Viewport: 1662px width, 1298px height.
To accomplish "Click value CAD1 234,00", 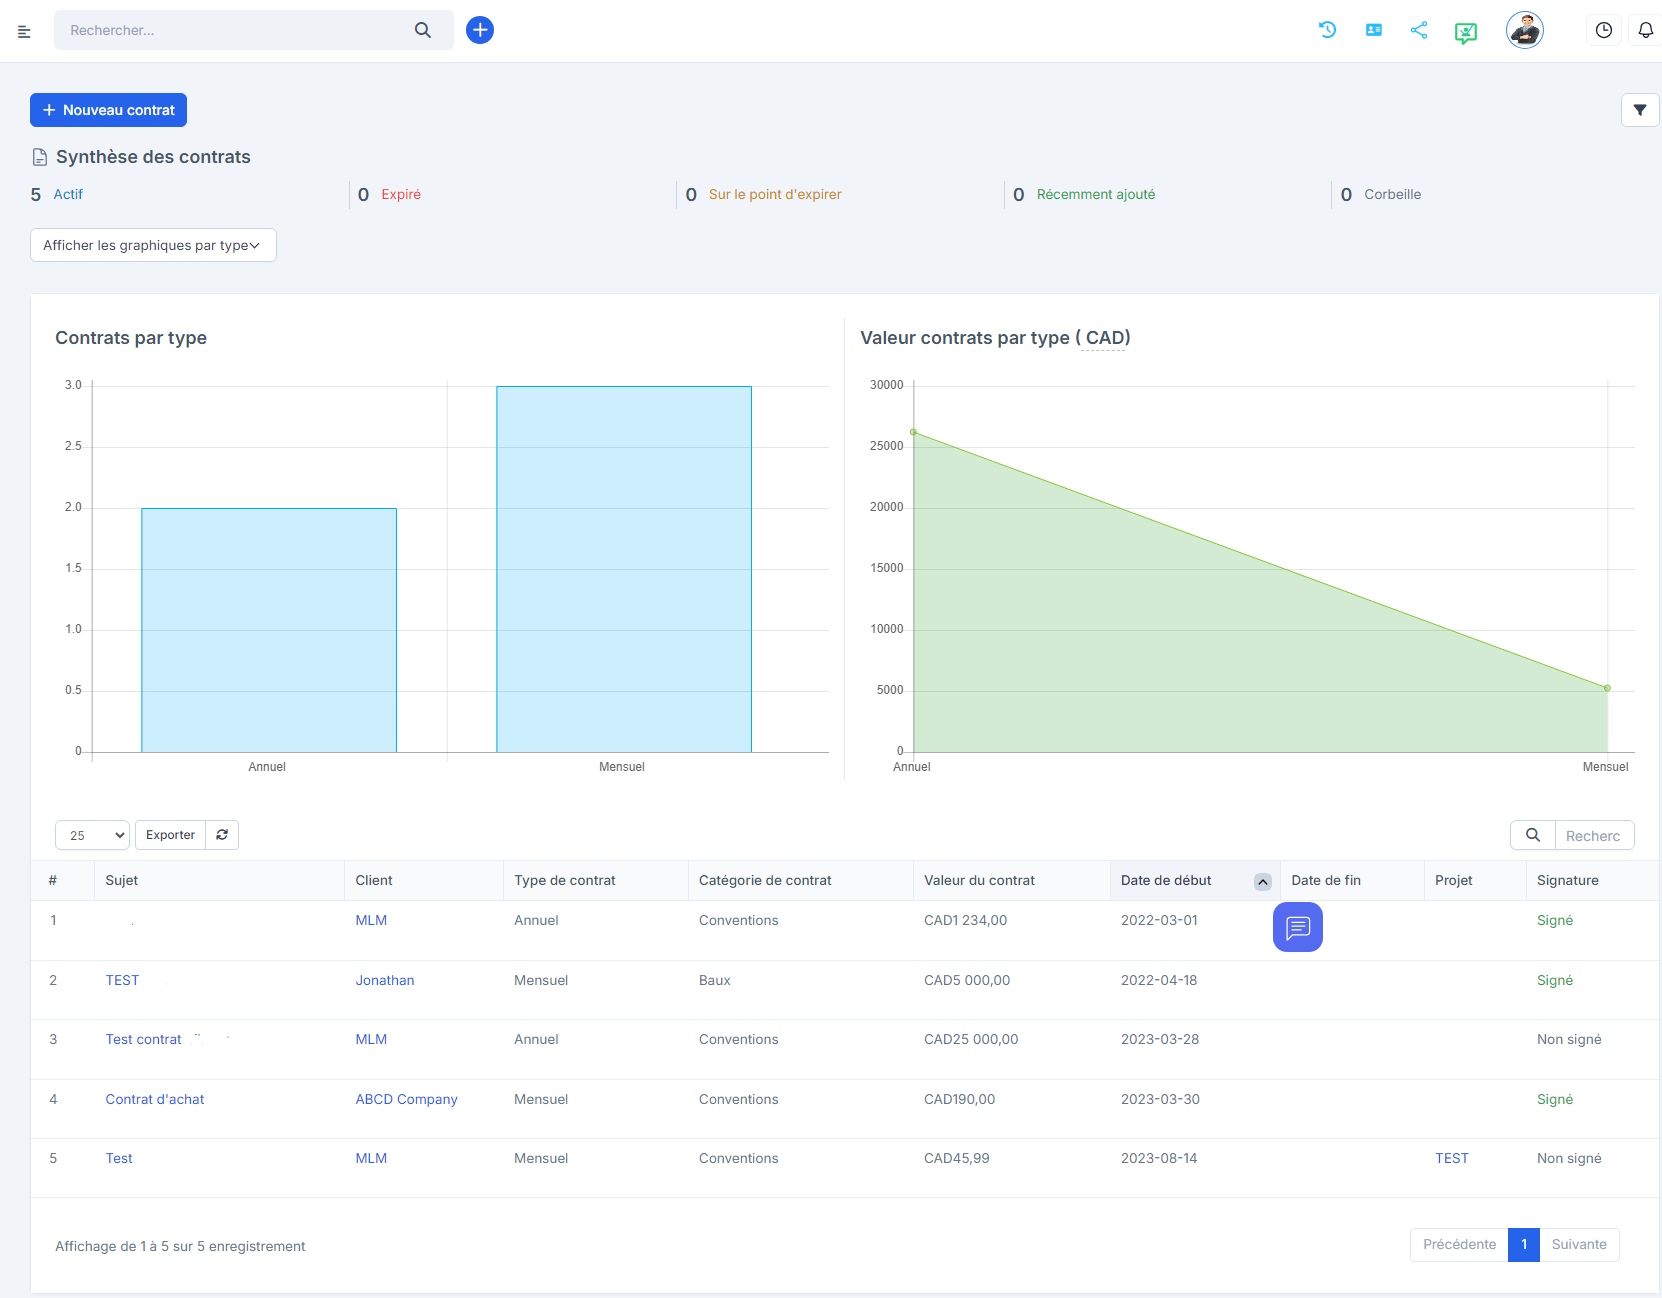I will click(965, 920).
